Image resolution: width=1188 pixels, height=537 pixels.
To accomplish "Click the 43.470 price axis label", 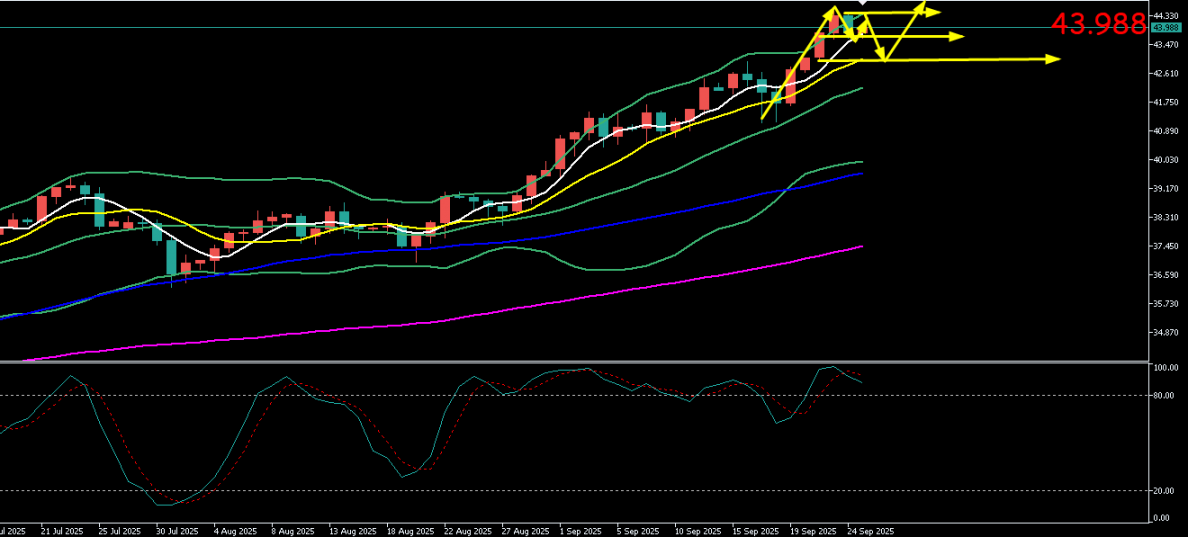I will pos(1165,45).
